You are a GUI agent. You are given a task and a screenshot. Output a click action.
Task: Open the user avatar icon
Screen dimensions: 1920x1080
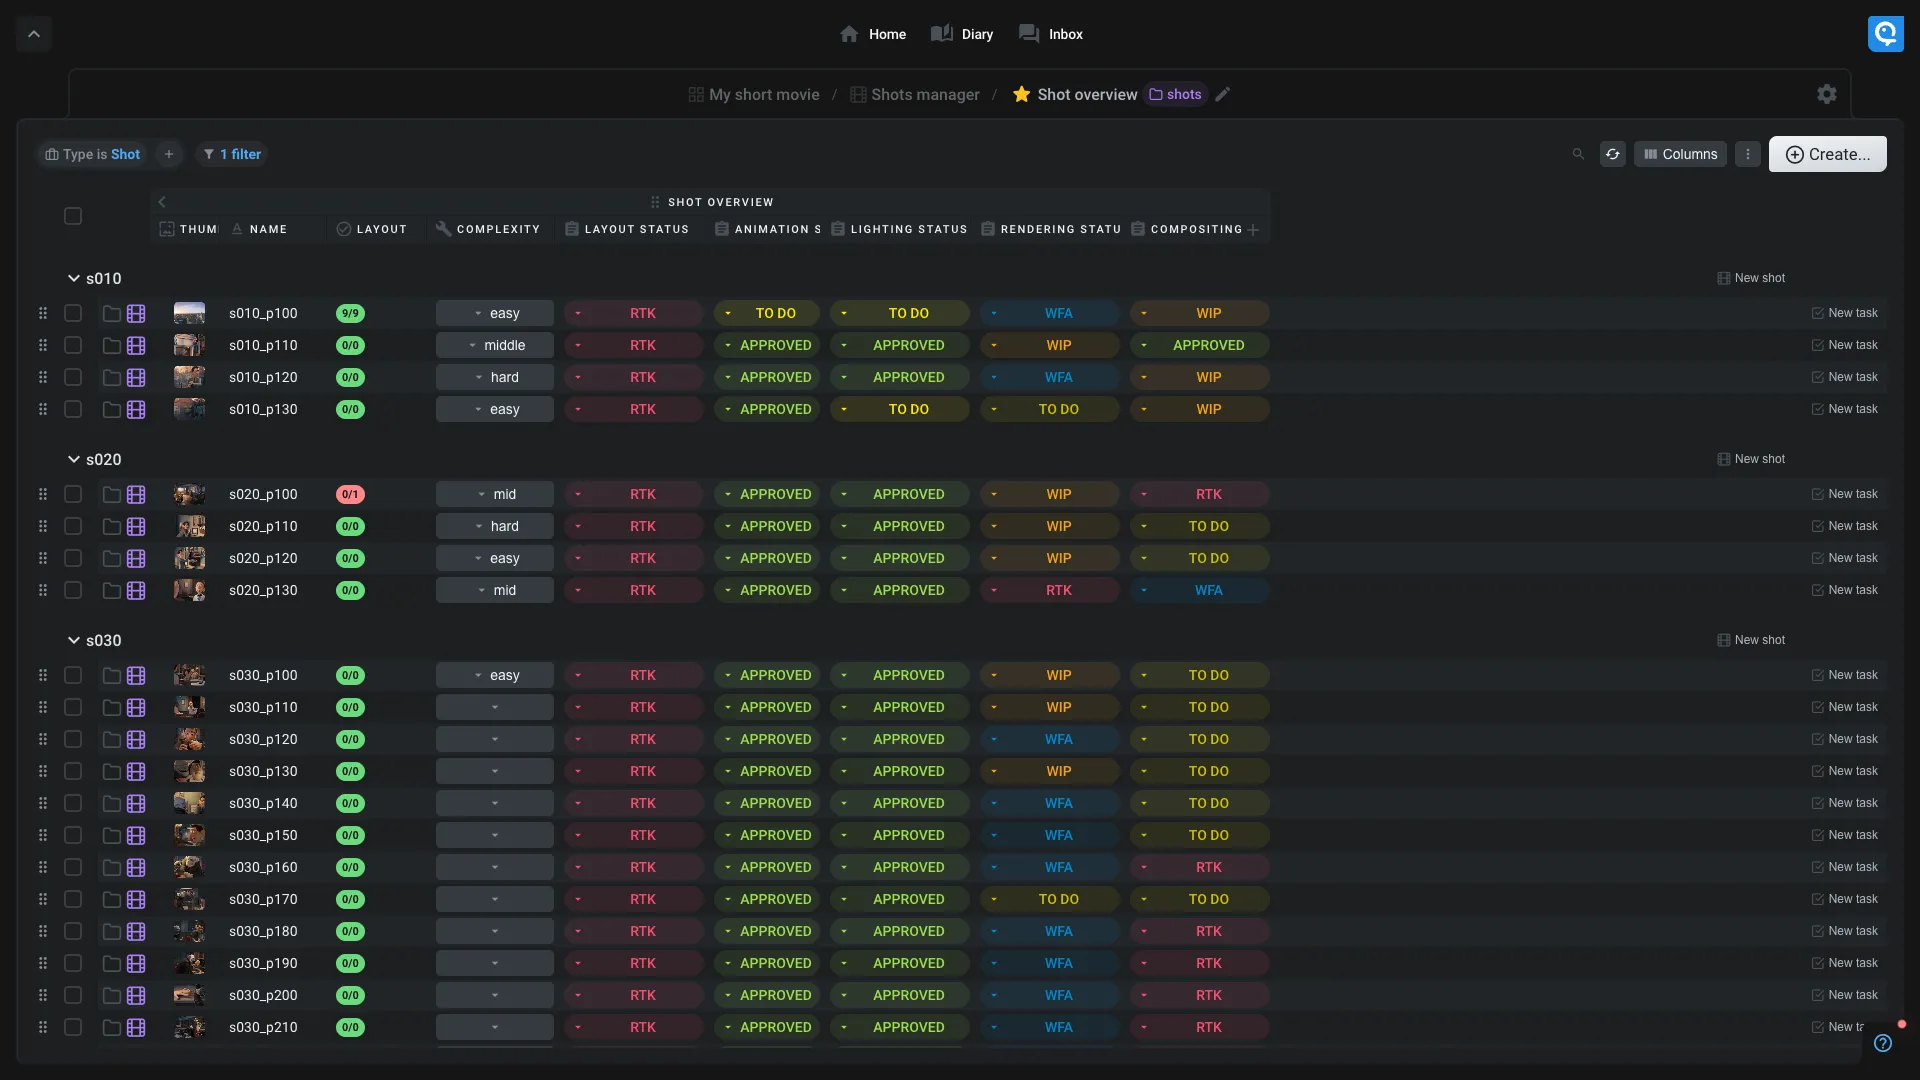1885,34
